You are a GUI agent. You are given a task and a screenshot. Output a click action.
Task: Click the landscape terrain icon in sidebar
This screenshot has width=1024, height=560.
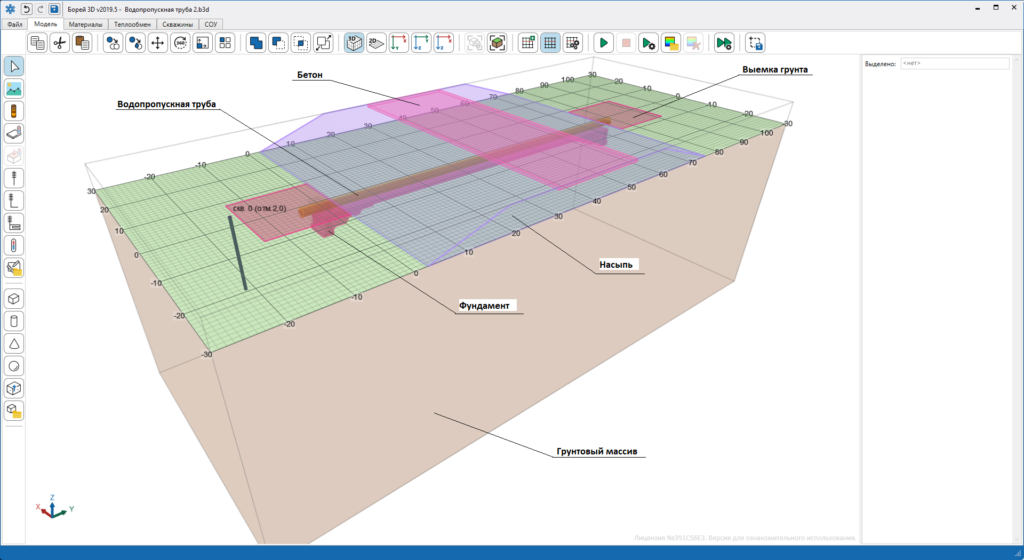click(x=14, y=89)
